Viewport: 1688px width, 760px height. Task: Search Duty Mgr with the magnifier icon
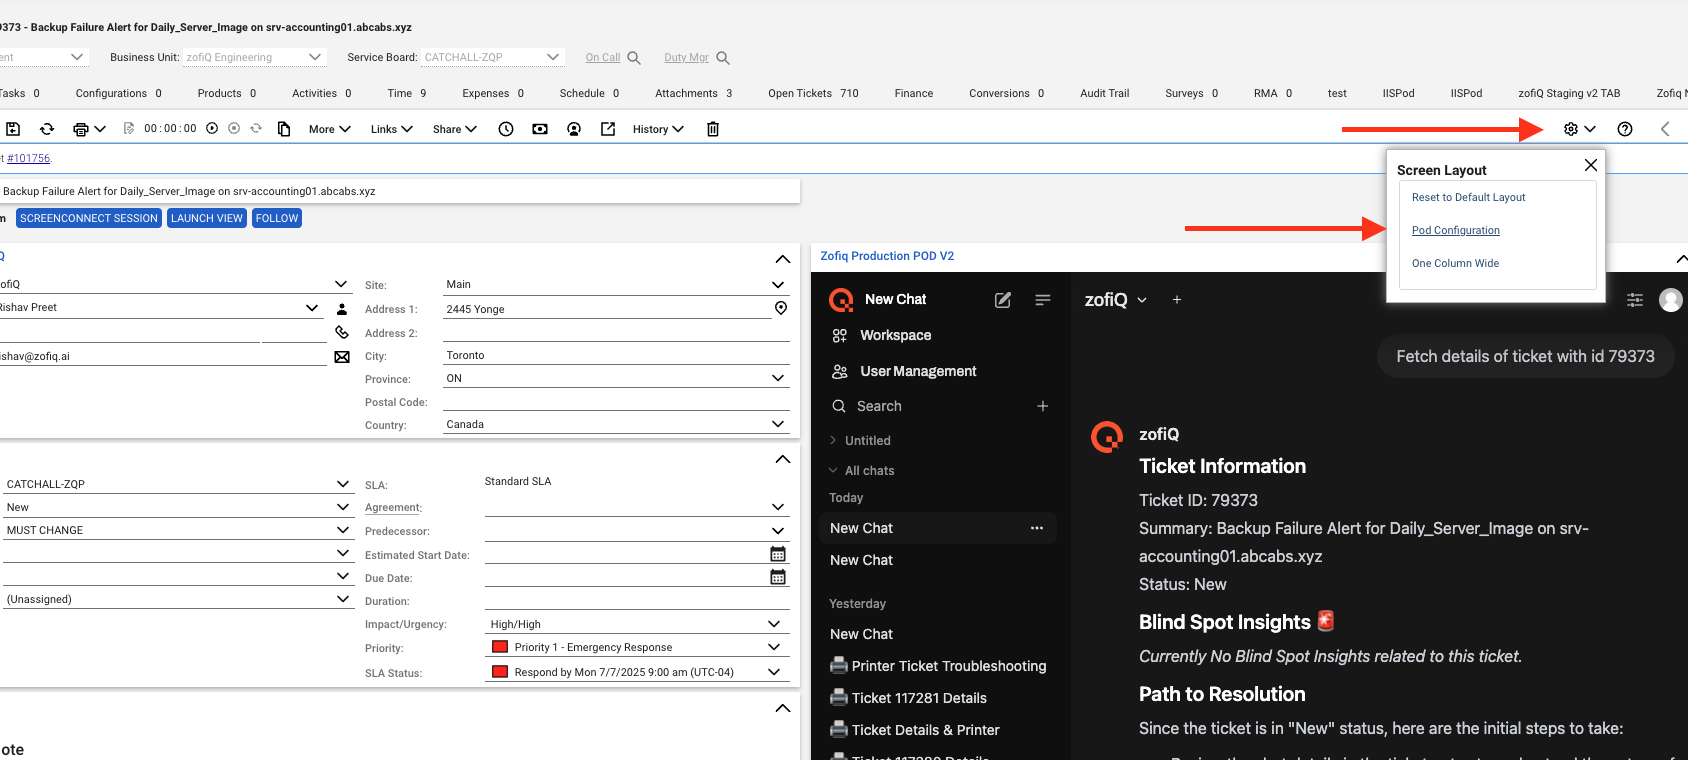(723, 58)
